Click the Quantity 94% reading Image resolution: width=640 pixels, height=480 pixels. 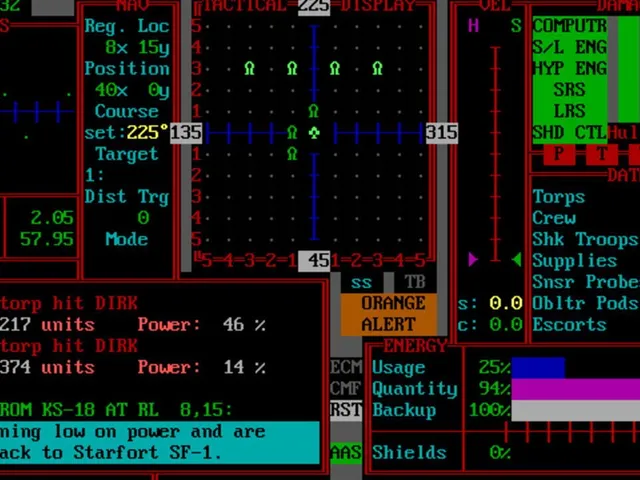click(x=494, y=389)
